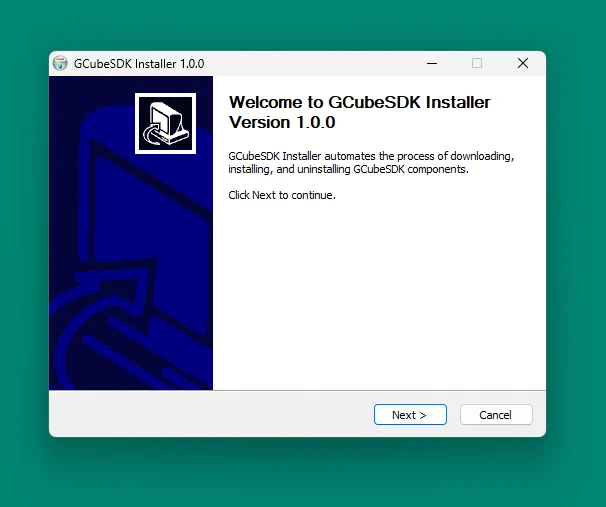Click the 'Click Next to continue.' text
This screenshot has height=507, width=606.
click(282, 195)
